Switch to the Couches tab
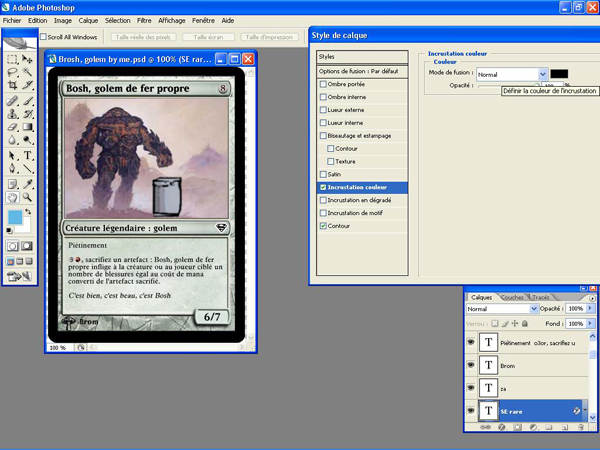This screenshot has width=600, height=450. tap(512, 297)
